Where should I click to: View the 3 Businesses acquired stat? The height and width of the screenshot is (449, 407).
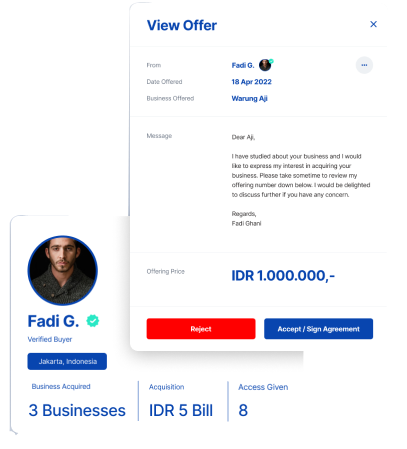tap(77, 410)
